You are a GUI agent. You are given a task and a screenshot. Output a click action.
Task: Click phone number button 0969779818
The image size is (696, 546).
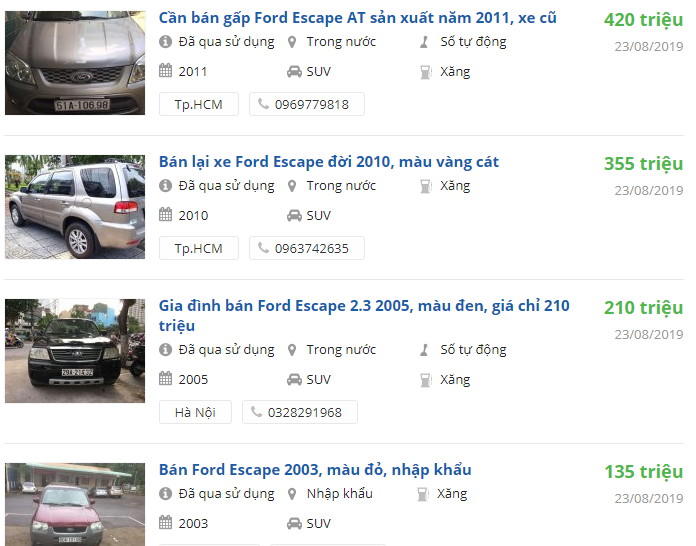[x=307, y=104]
